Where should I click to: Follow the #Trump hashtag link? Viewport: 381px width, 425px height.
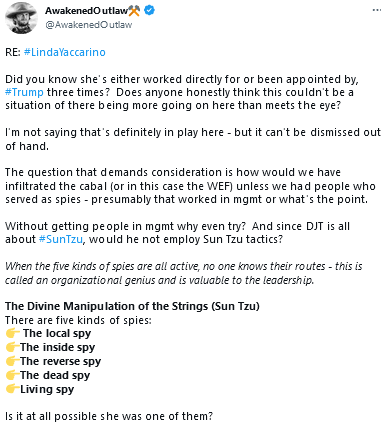(24, 92)
